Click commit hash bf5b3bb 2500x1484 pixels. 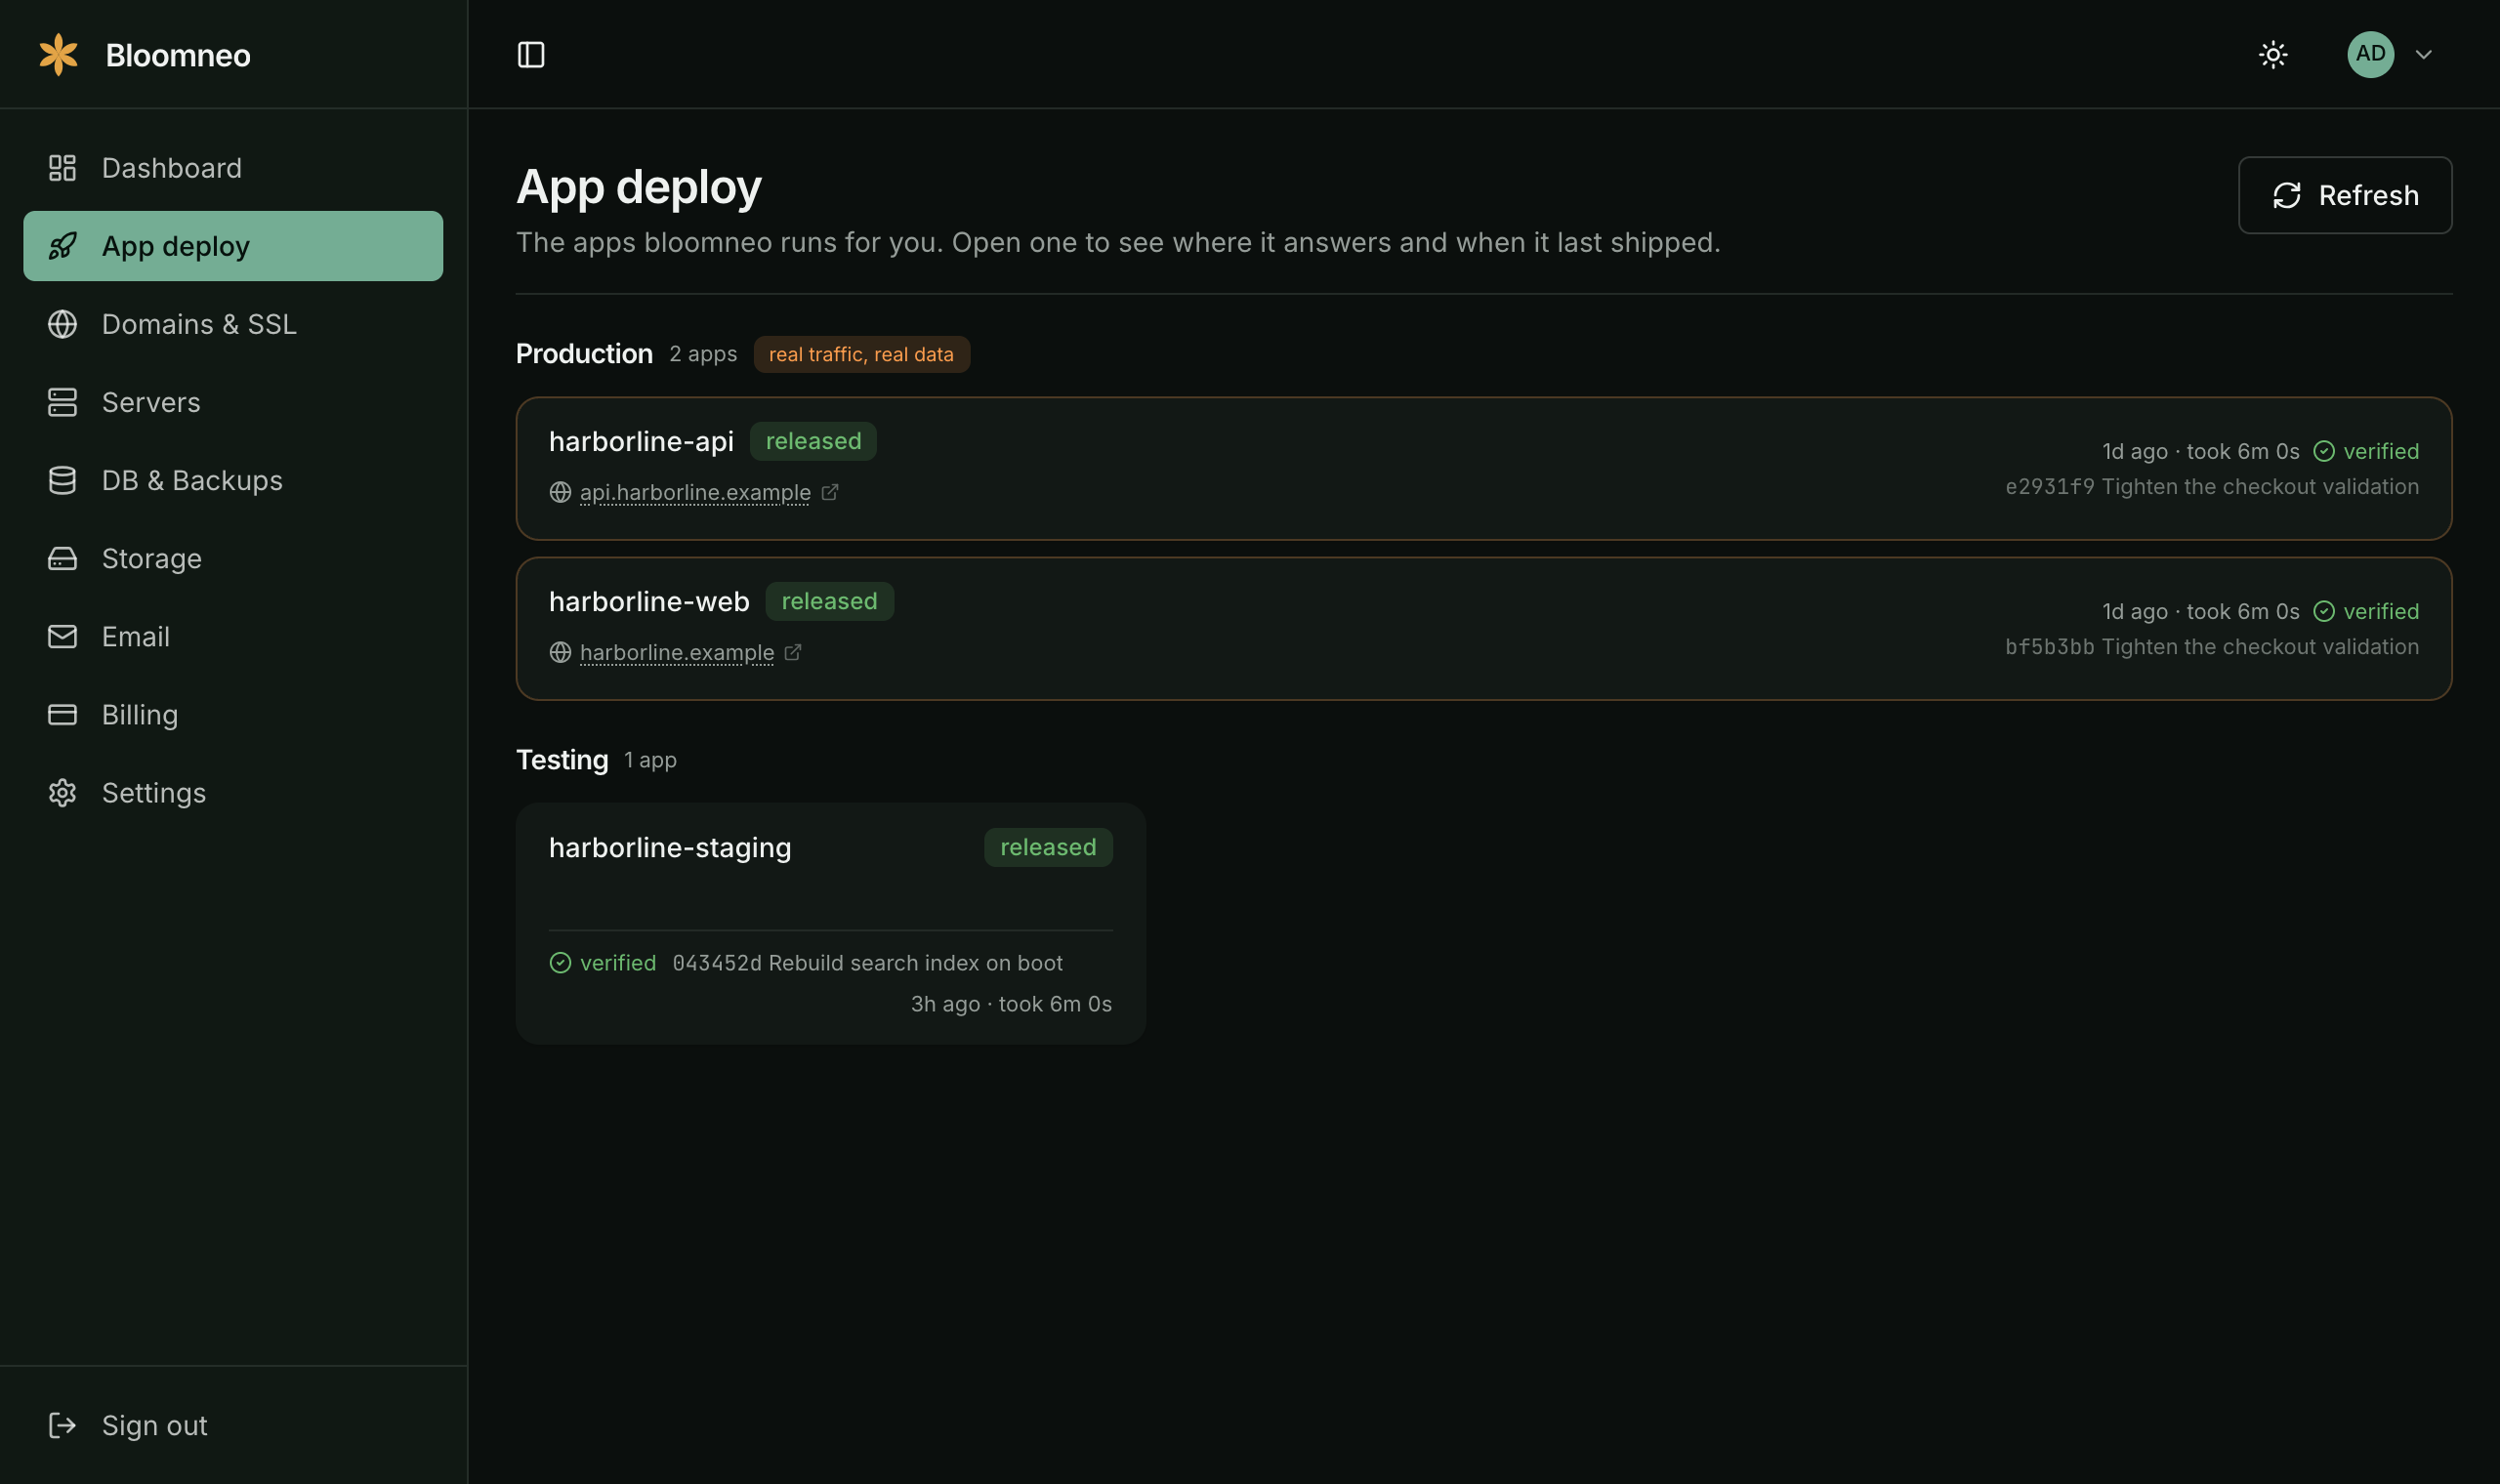[x=2049, y=647]
